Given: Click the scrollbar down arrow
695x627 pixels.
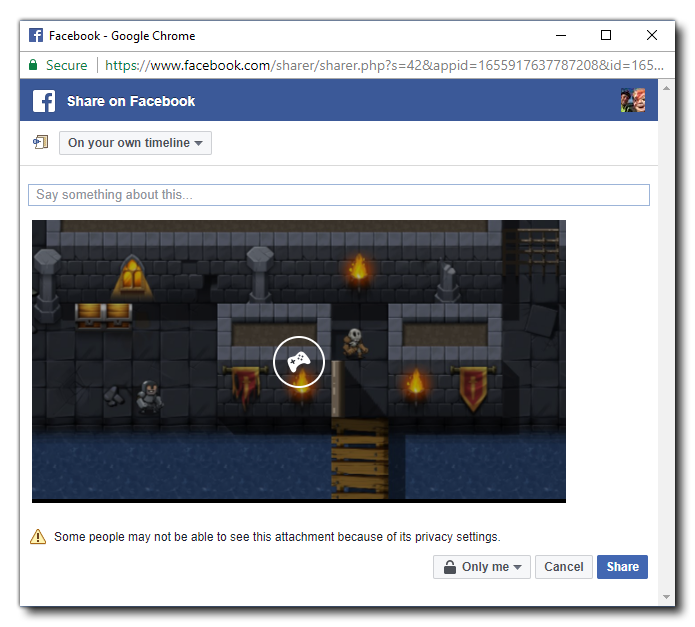Looking at the screenshot, I should pyautogui.click(x=666, y=597).
